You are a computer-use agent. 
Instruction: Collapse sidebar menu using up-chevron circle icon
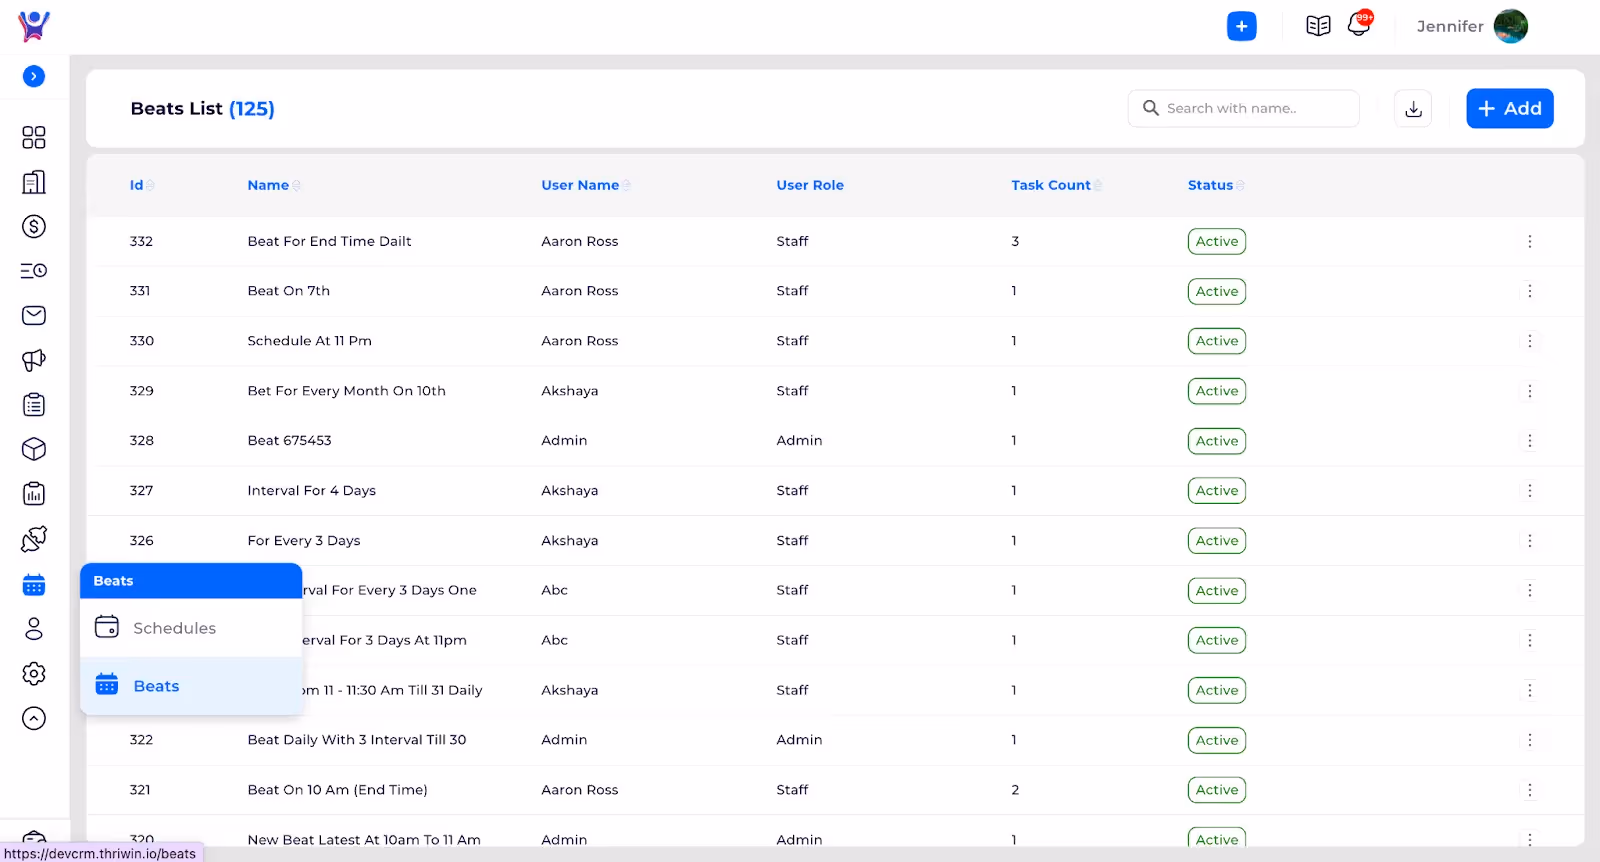34,718
